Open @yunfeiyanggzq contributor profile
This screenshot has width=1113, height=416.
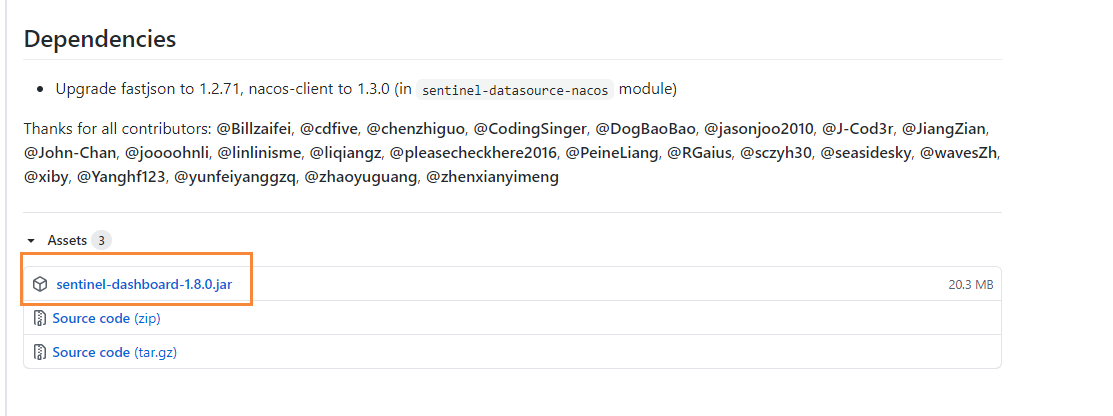235,177
